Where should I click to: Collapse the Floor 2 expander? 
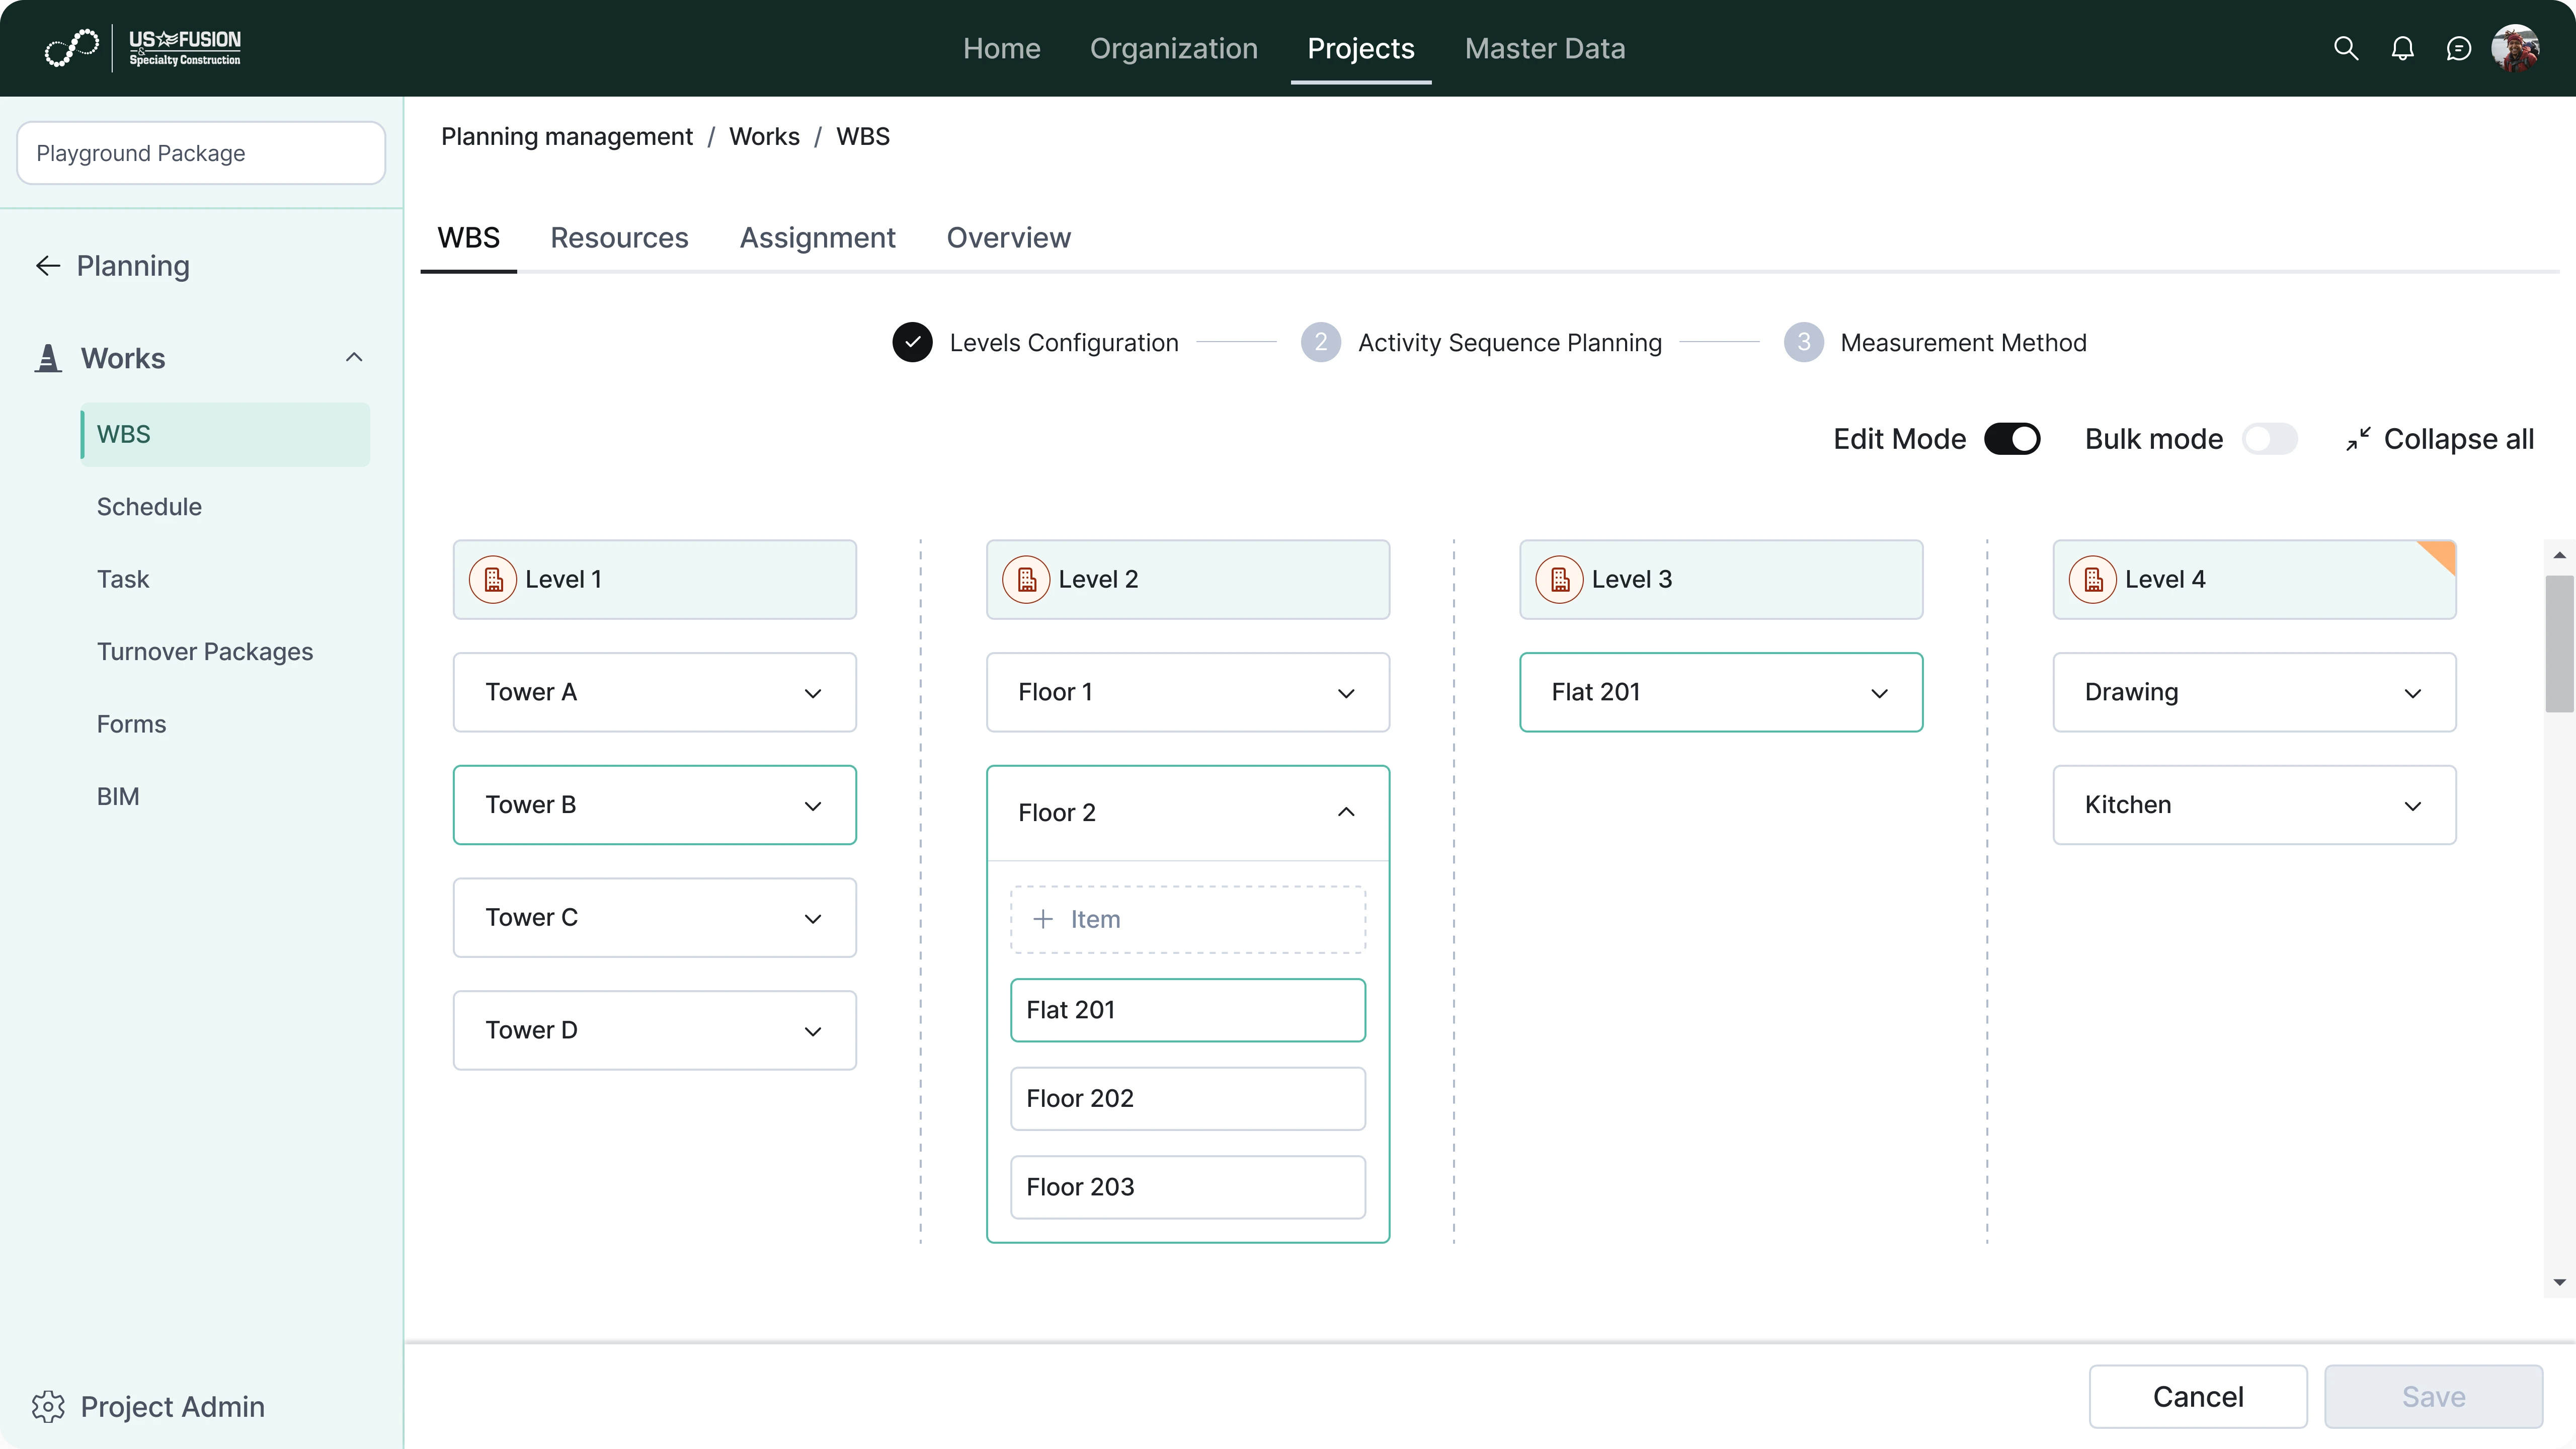(1346, 812)
